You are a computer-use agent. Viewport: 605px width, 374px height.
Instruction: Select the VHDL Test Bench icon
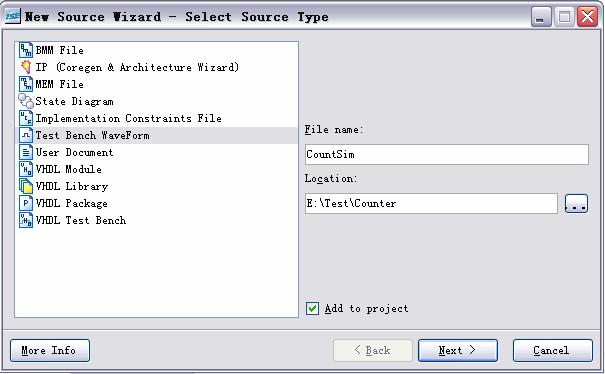pos(26,220)
